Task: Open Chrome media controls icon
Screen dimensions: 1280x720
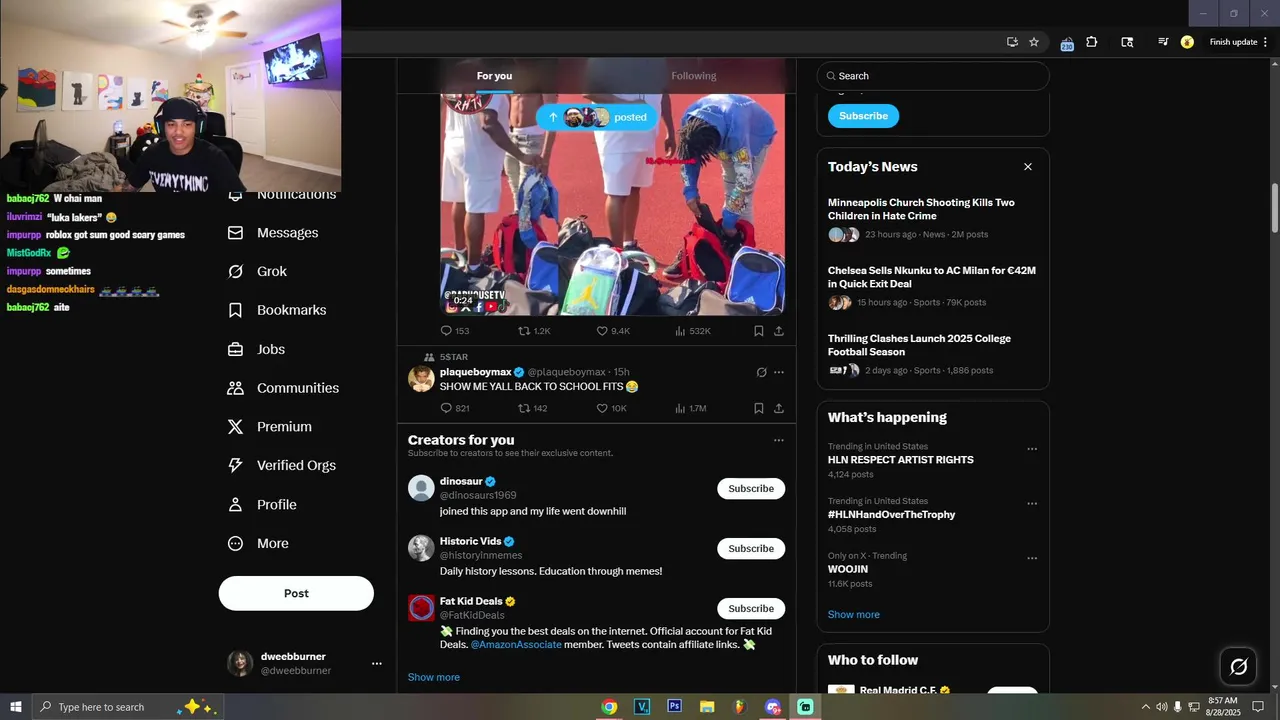Action: point(1163,42)
